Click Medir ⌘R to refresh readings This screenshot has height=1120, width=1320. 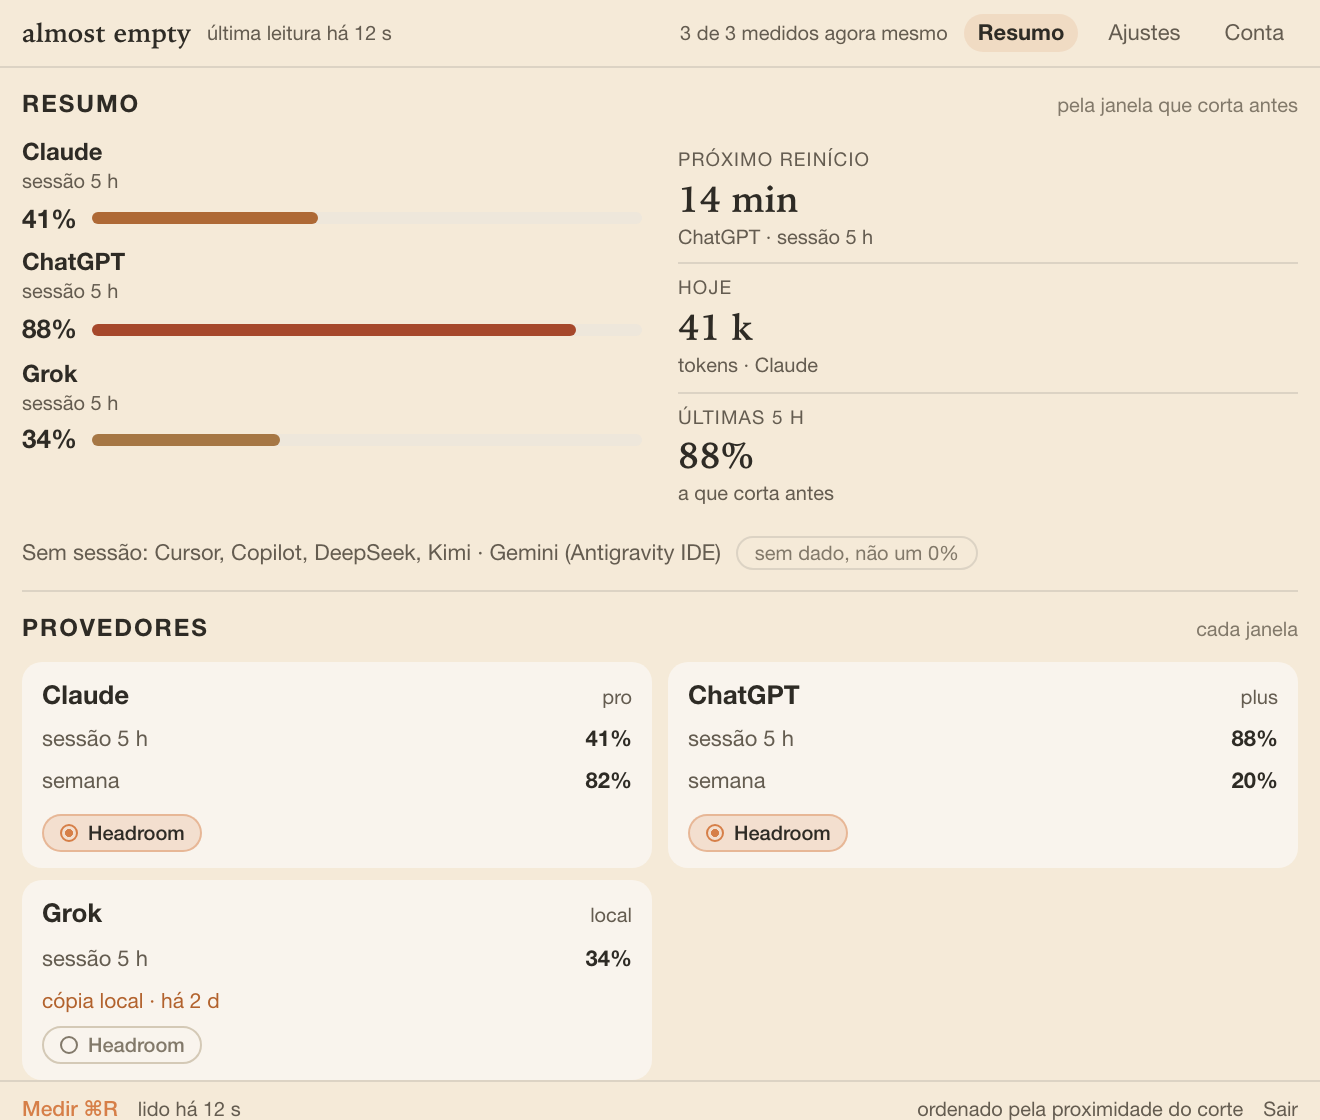(70, 1108)
